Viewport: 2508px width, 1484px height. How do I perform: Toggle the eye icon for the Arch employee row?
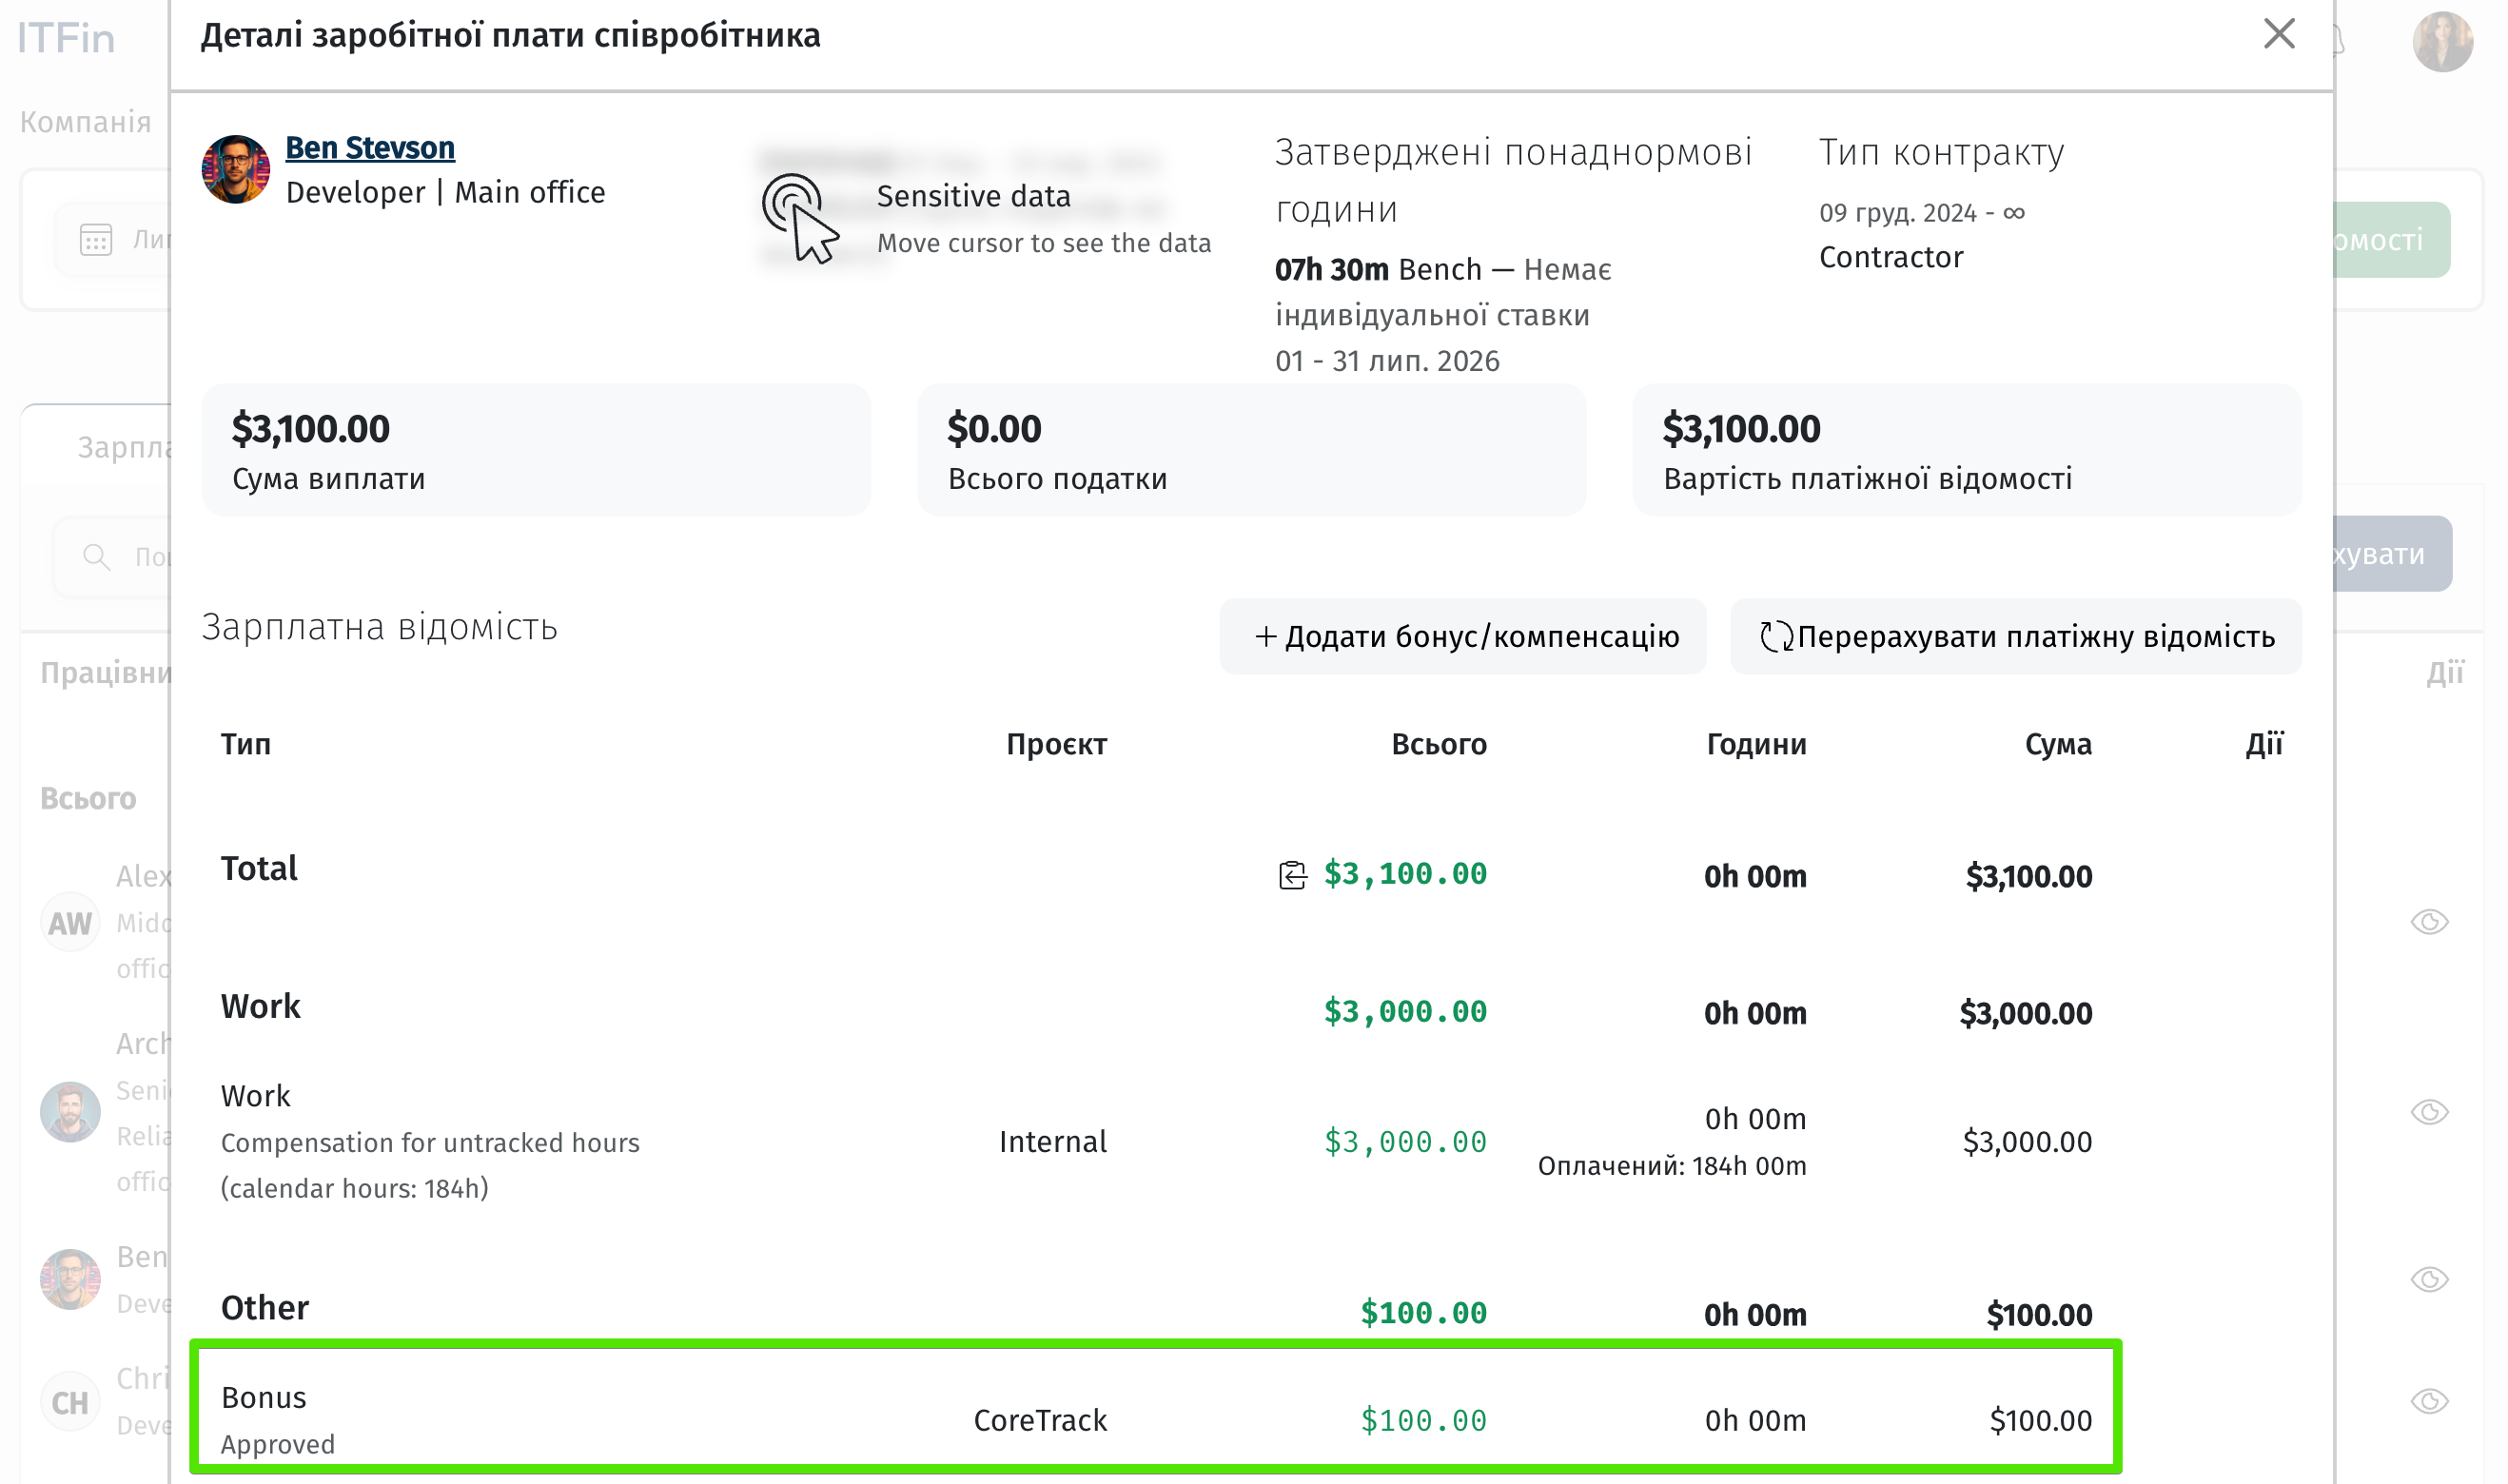(x=2428, y=1112)
